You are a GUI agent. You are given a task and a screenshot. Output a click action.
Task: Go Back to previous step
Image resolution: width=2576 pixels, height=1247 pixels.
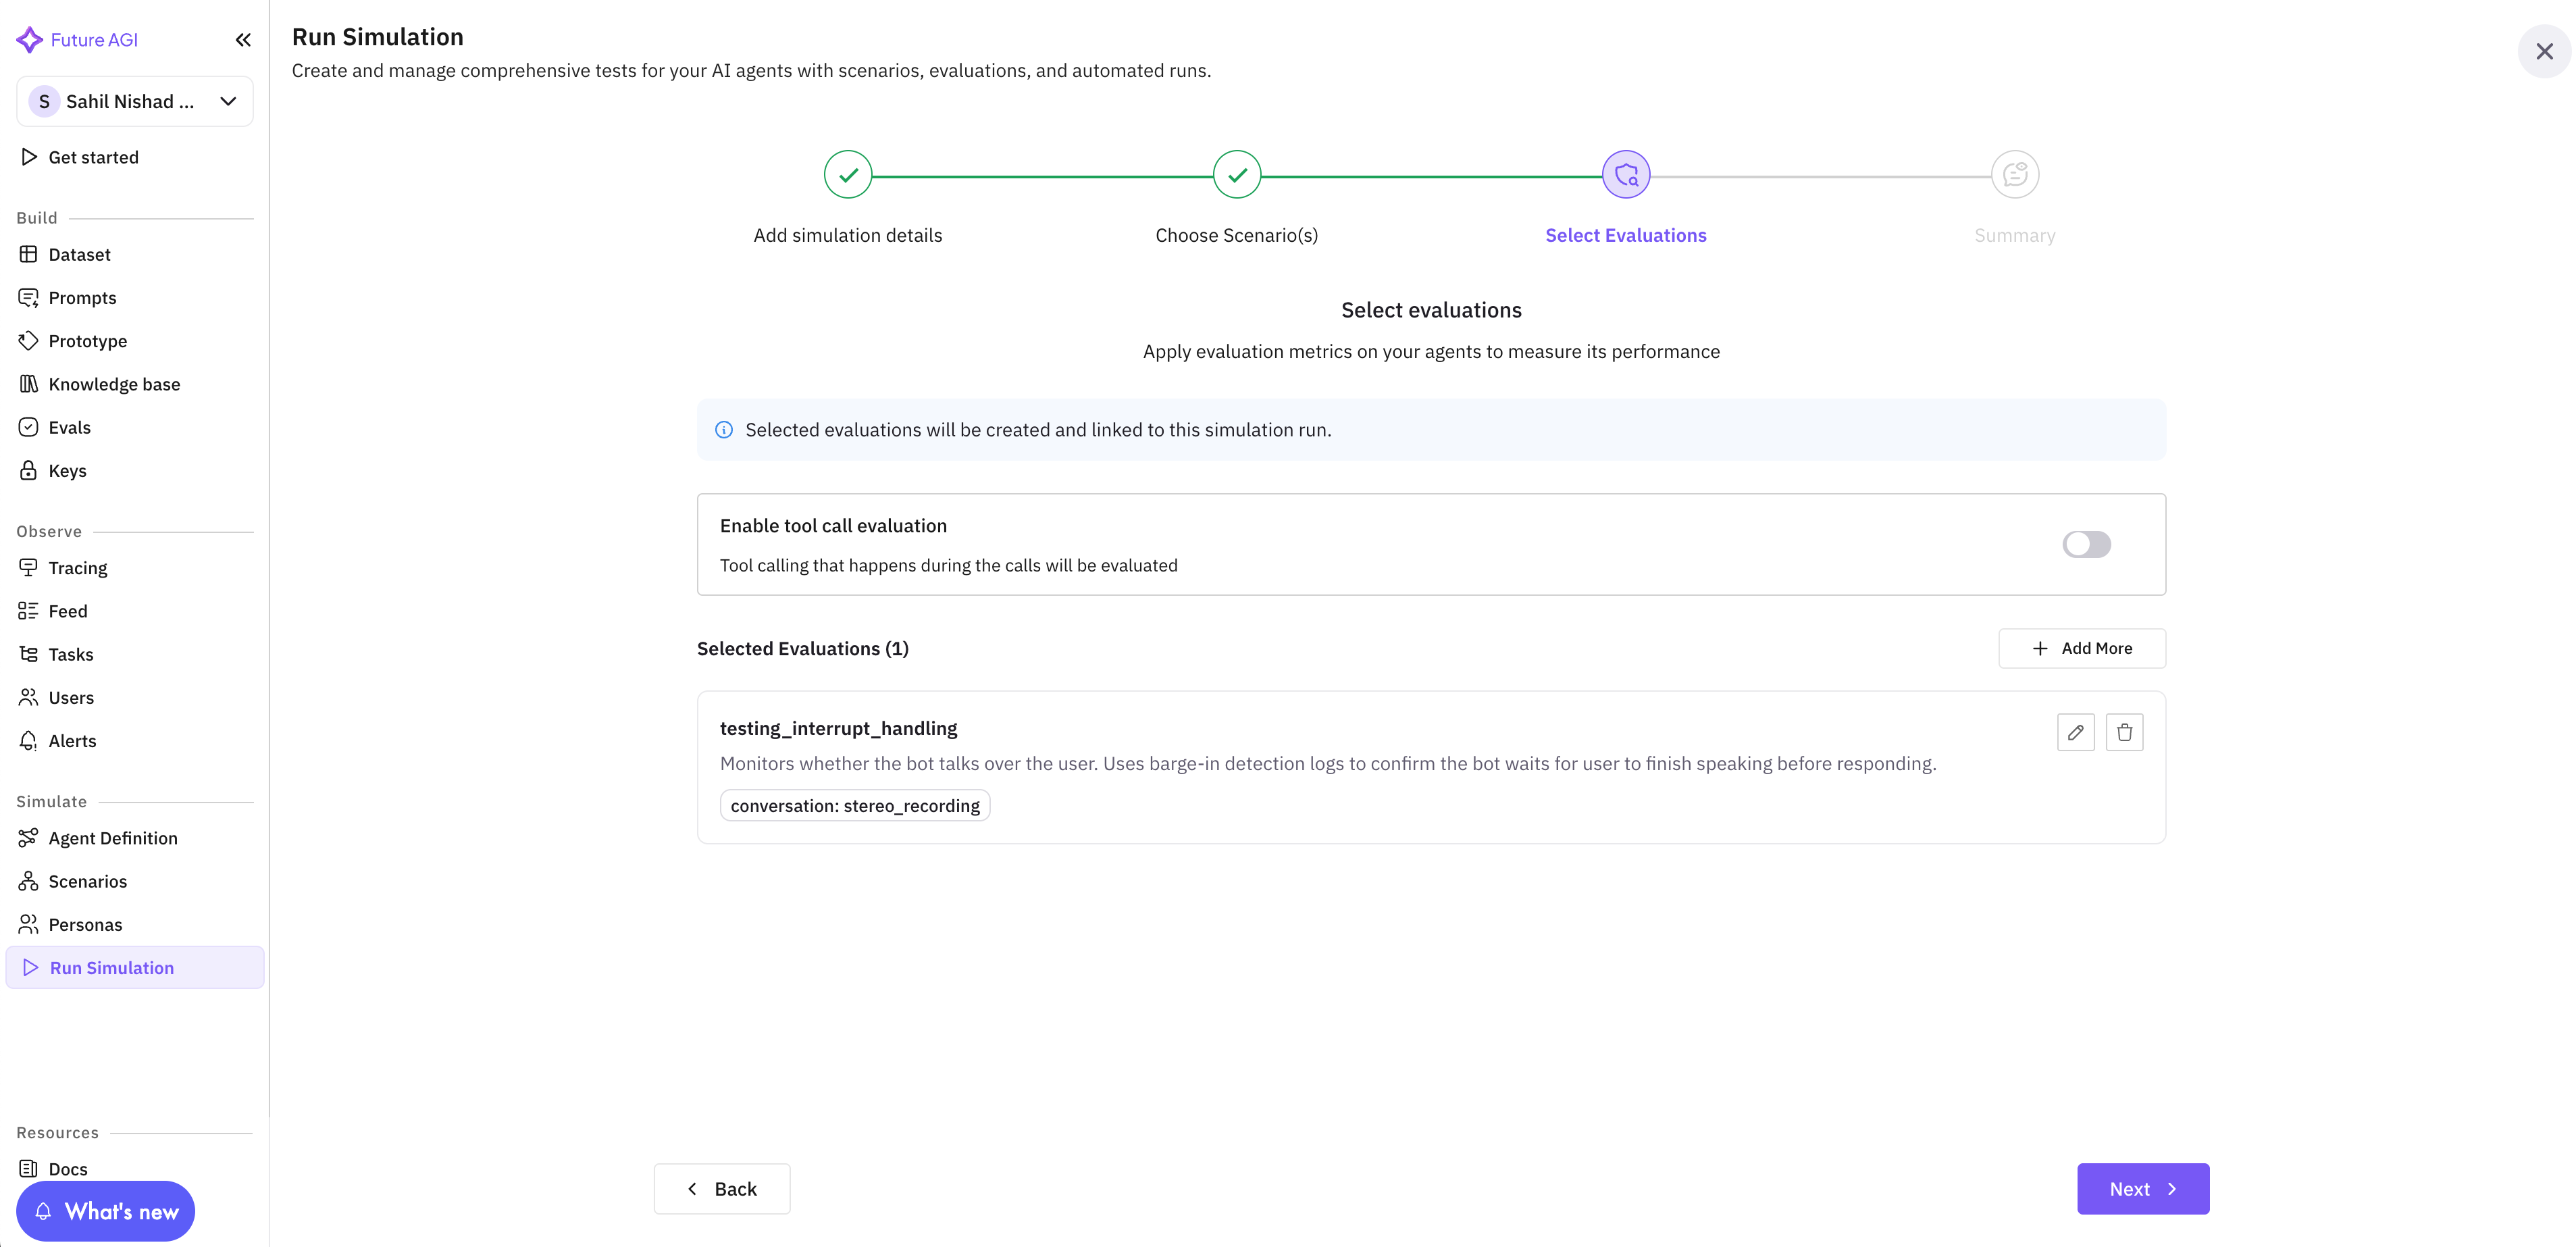pyautogui.click(x=722, y=1189)
